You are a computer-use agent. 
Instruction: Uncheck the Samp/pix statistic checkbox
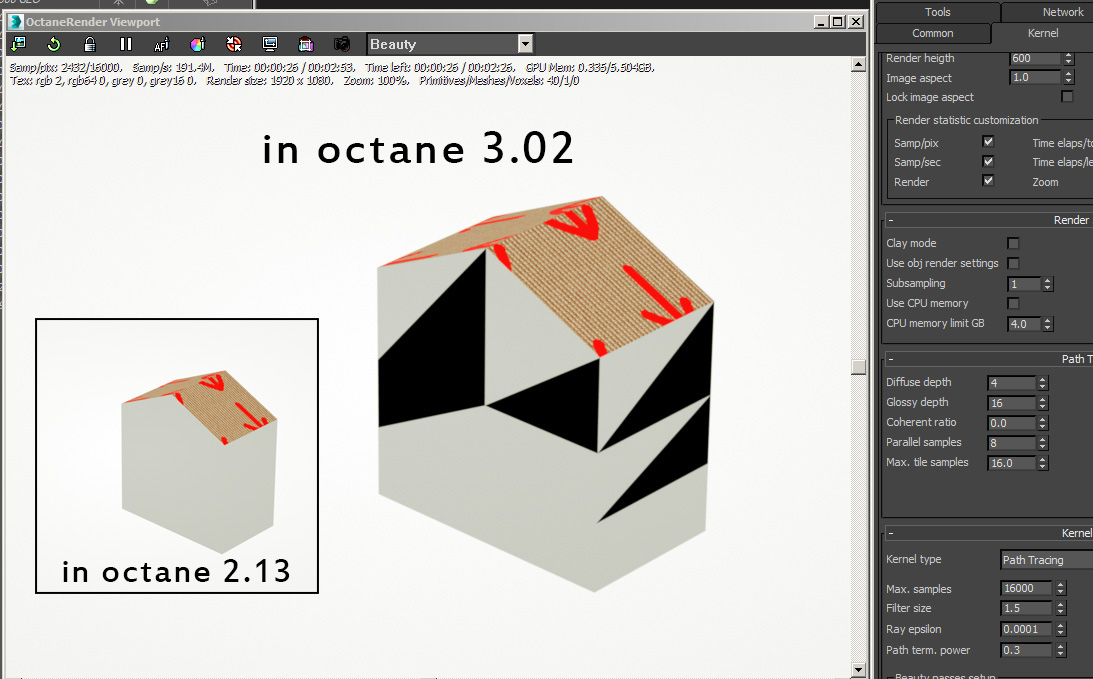coord(988,142)
